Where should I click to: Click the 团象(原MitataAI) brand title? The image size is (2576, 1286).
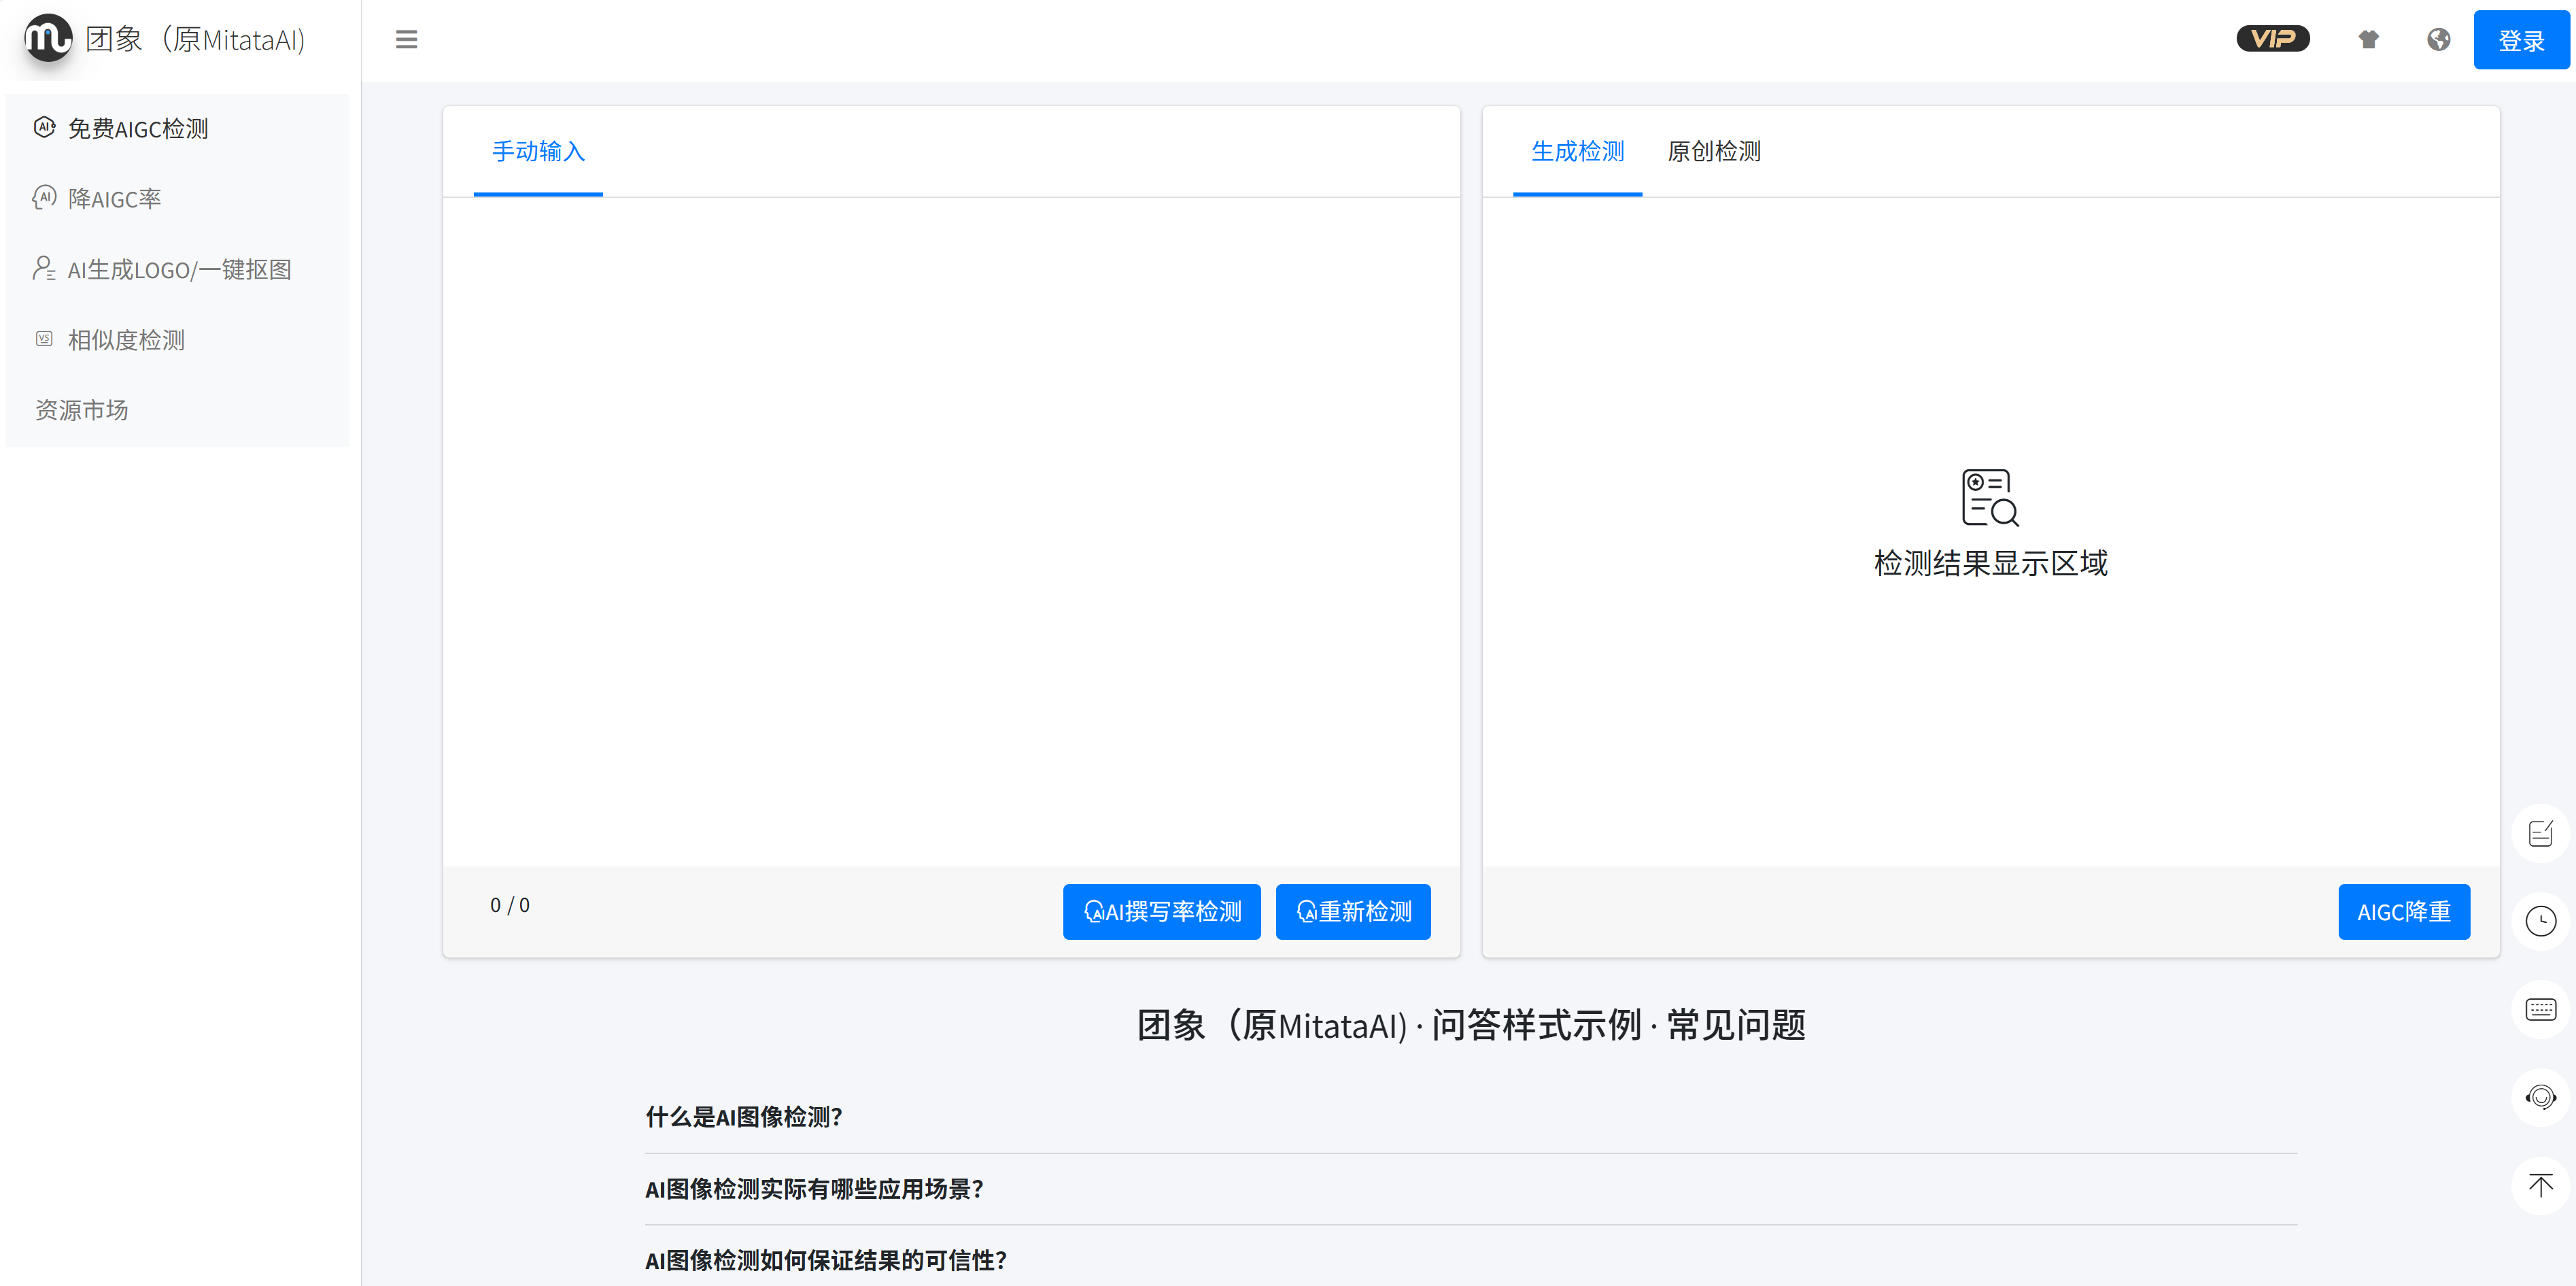click(196, 39)
